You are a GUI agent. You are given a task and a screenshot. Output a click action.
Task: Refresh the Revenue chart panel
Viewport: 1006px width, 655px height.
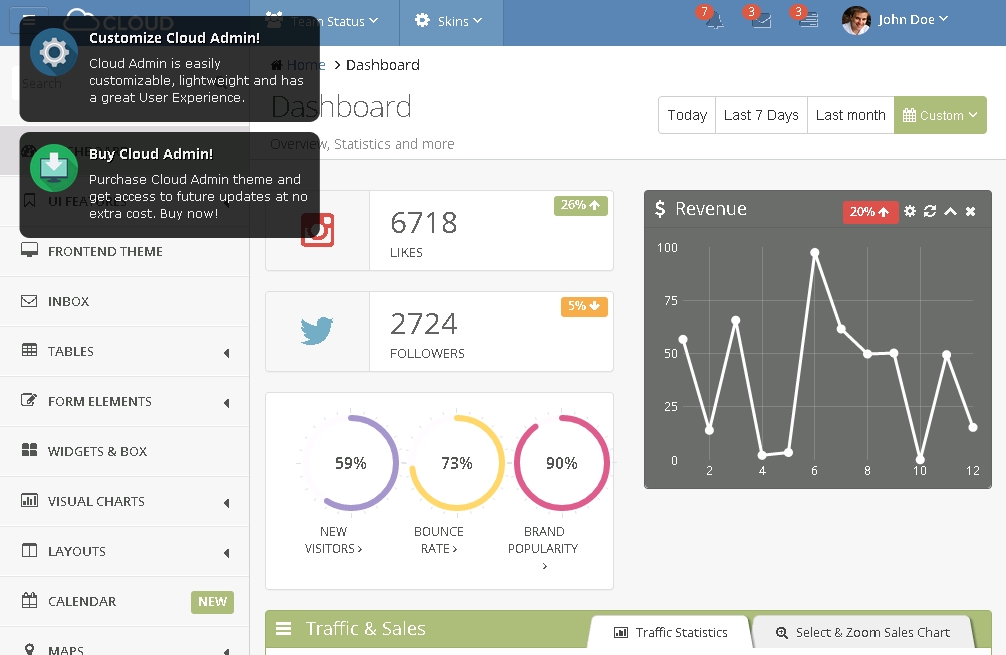(x=930, y=211)
